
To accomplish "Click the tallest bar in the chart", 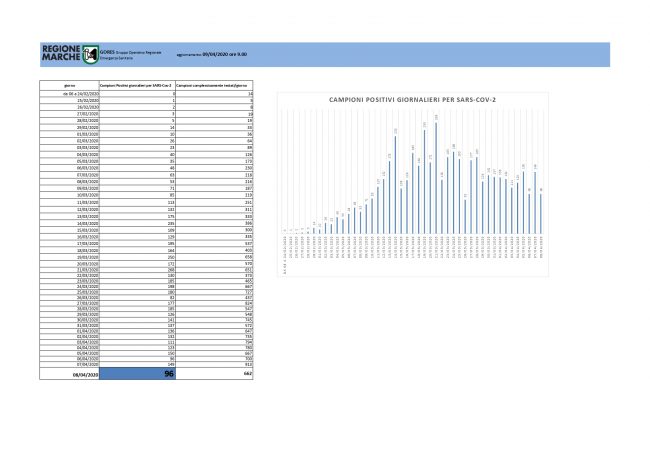I will pyautogui.click(x=436, y=178).
